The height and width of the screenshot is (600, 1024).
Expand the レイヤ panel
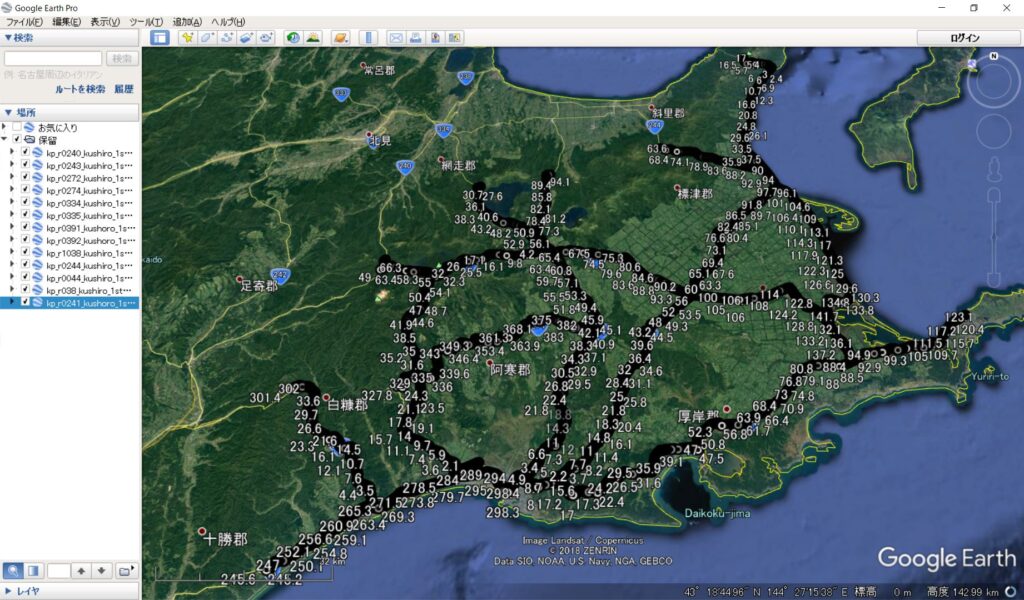(8, 591)
